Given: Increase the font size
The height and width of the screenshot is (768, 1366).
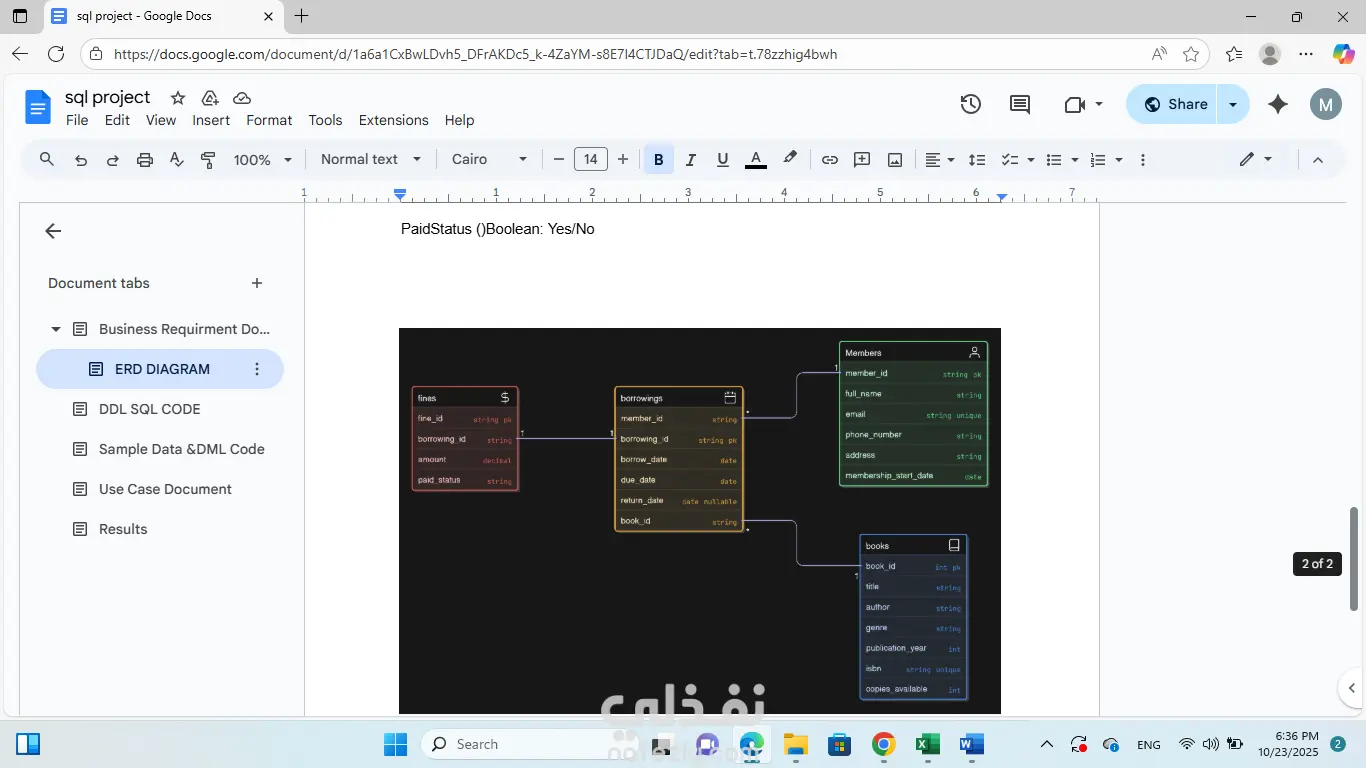Looking at the screenshot, I should coord(623,160).
